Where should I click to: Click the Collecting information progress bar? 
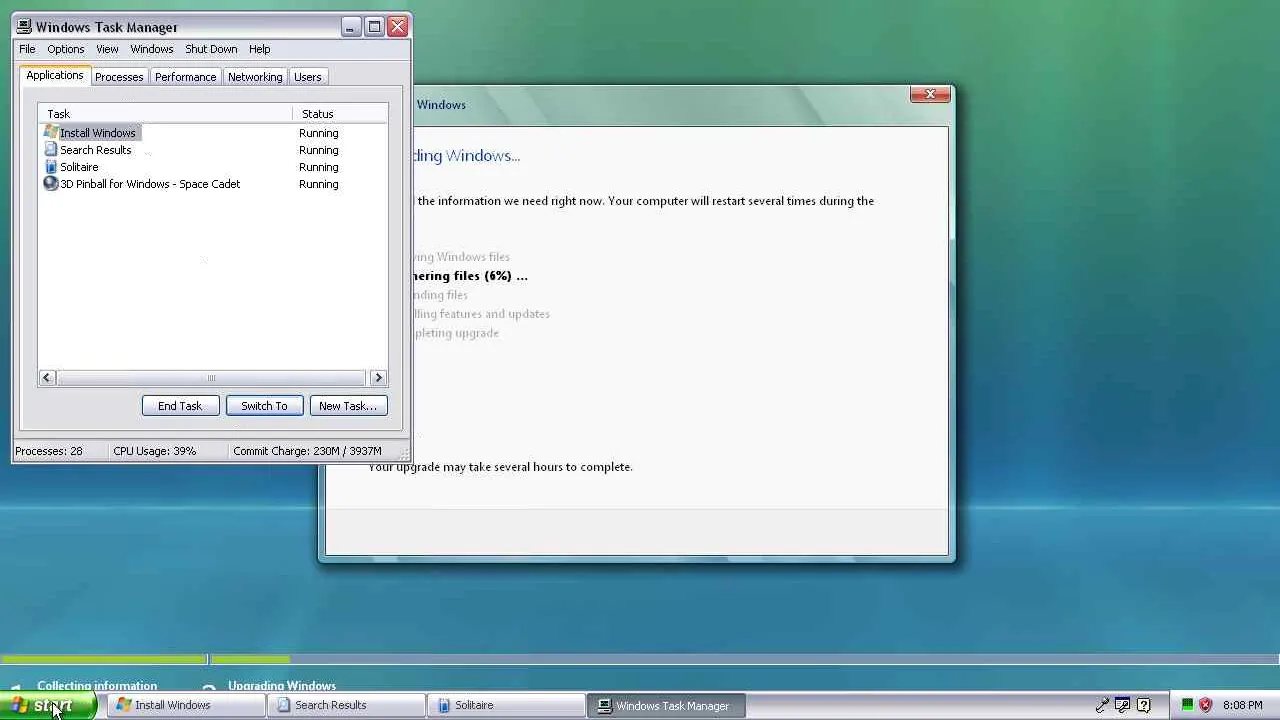pos(104,659)
